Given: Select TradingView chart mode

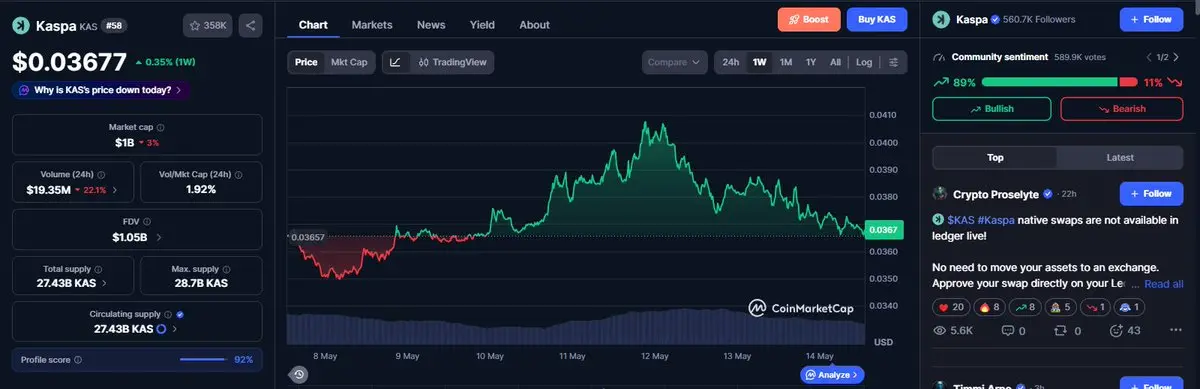Looking at the screenshot, I should [453, 62].
